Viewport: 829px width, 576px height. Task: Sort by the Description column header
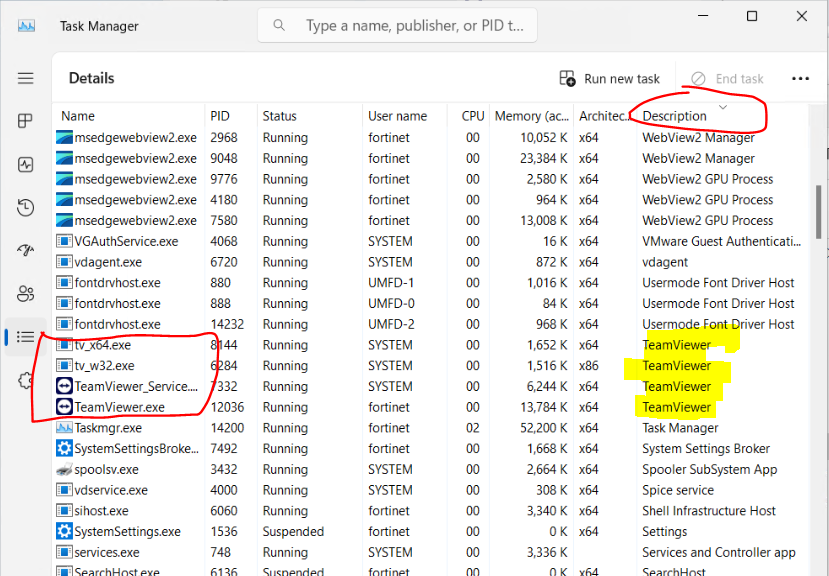pos(674,116)
